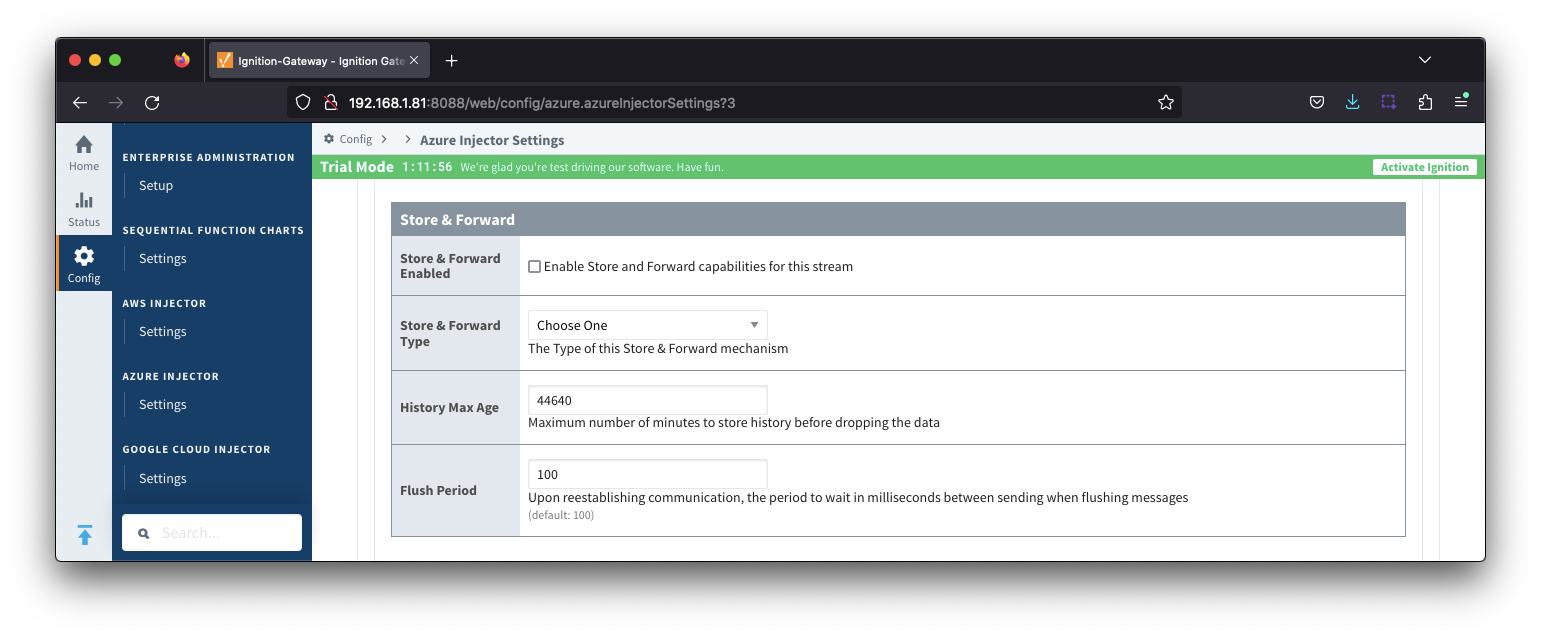Screen dimensions: 1541x635
Task: Click the Flush Period input field
Action: [647, 474]
